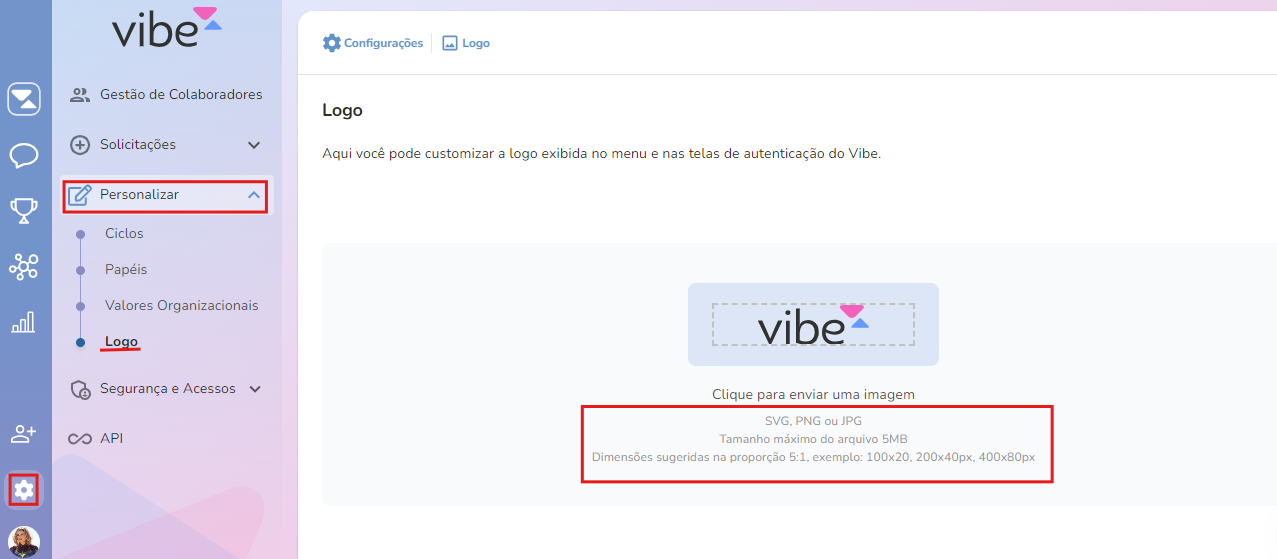Click the infinity icon beside API
The width and height of the screenshot is (1277, 559).
pos(79,439)
